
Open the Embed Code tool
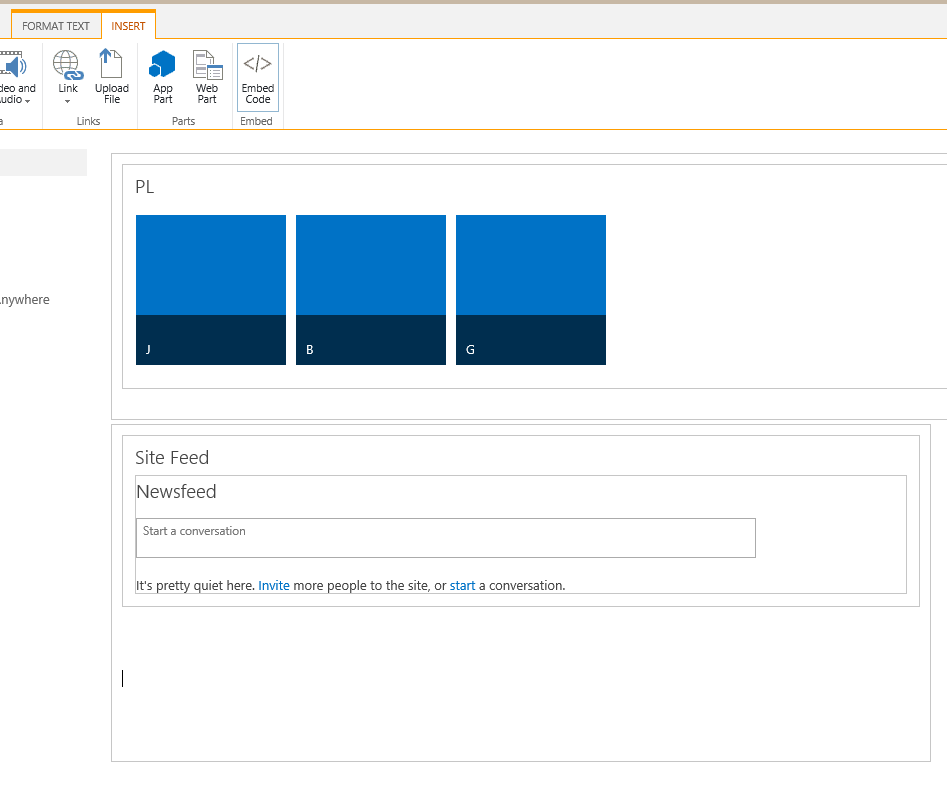tap(257, 76)
